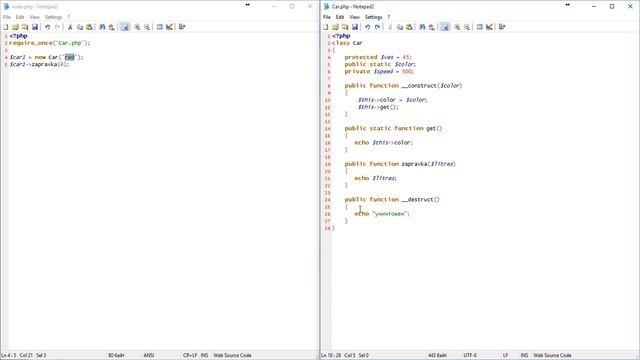Click Copy icon in index.php window

[x=80, y=27]
